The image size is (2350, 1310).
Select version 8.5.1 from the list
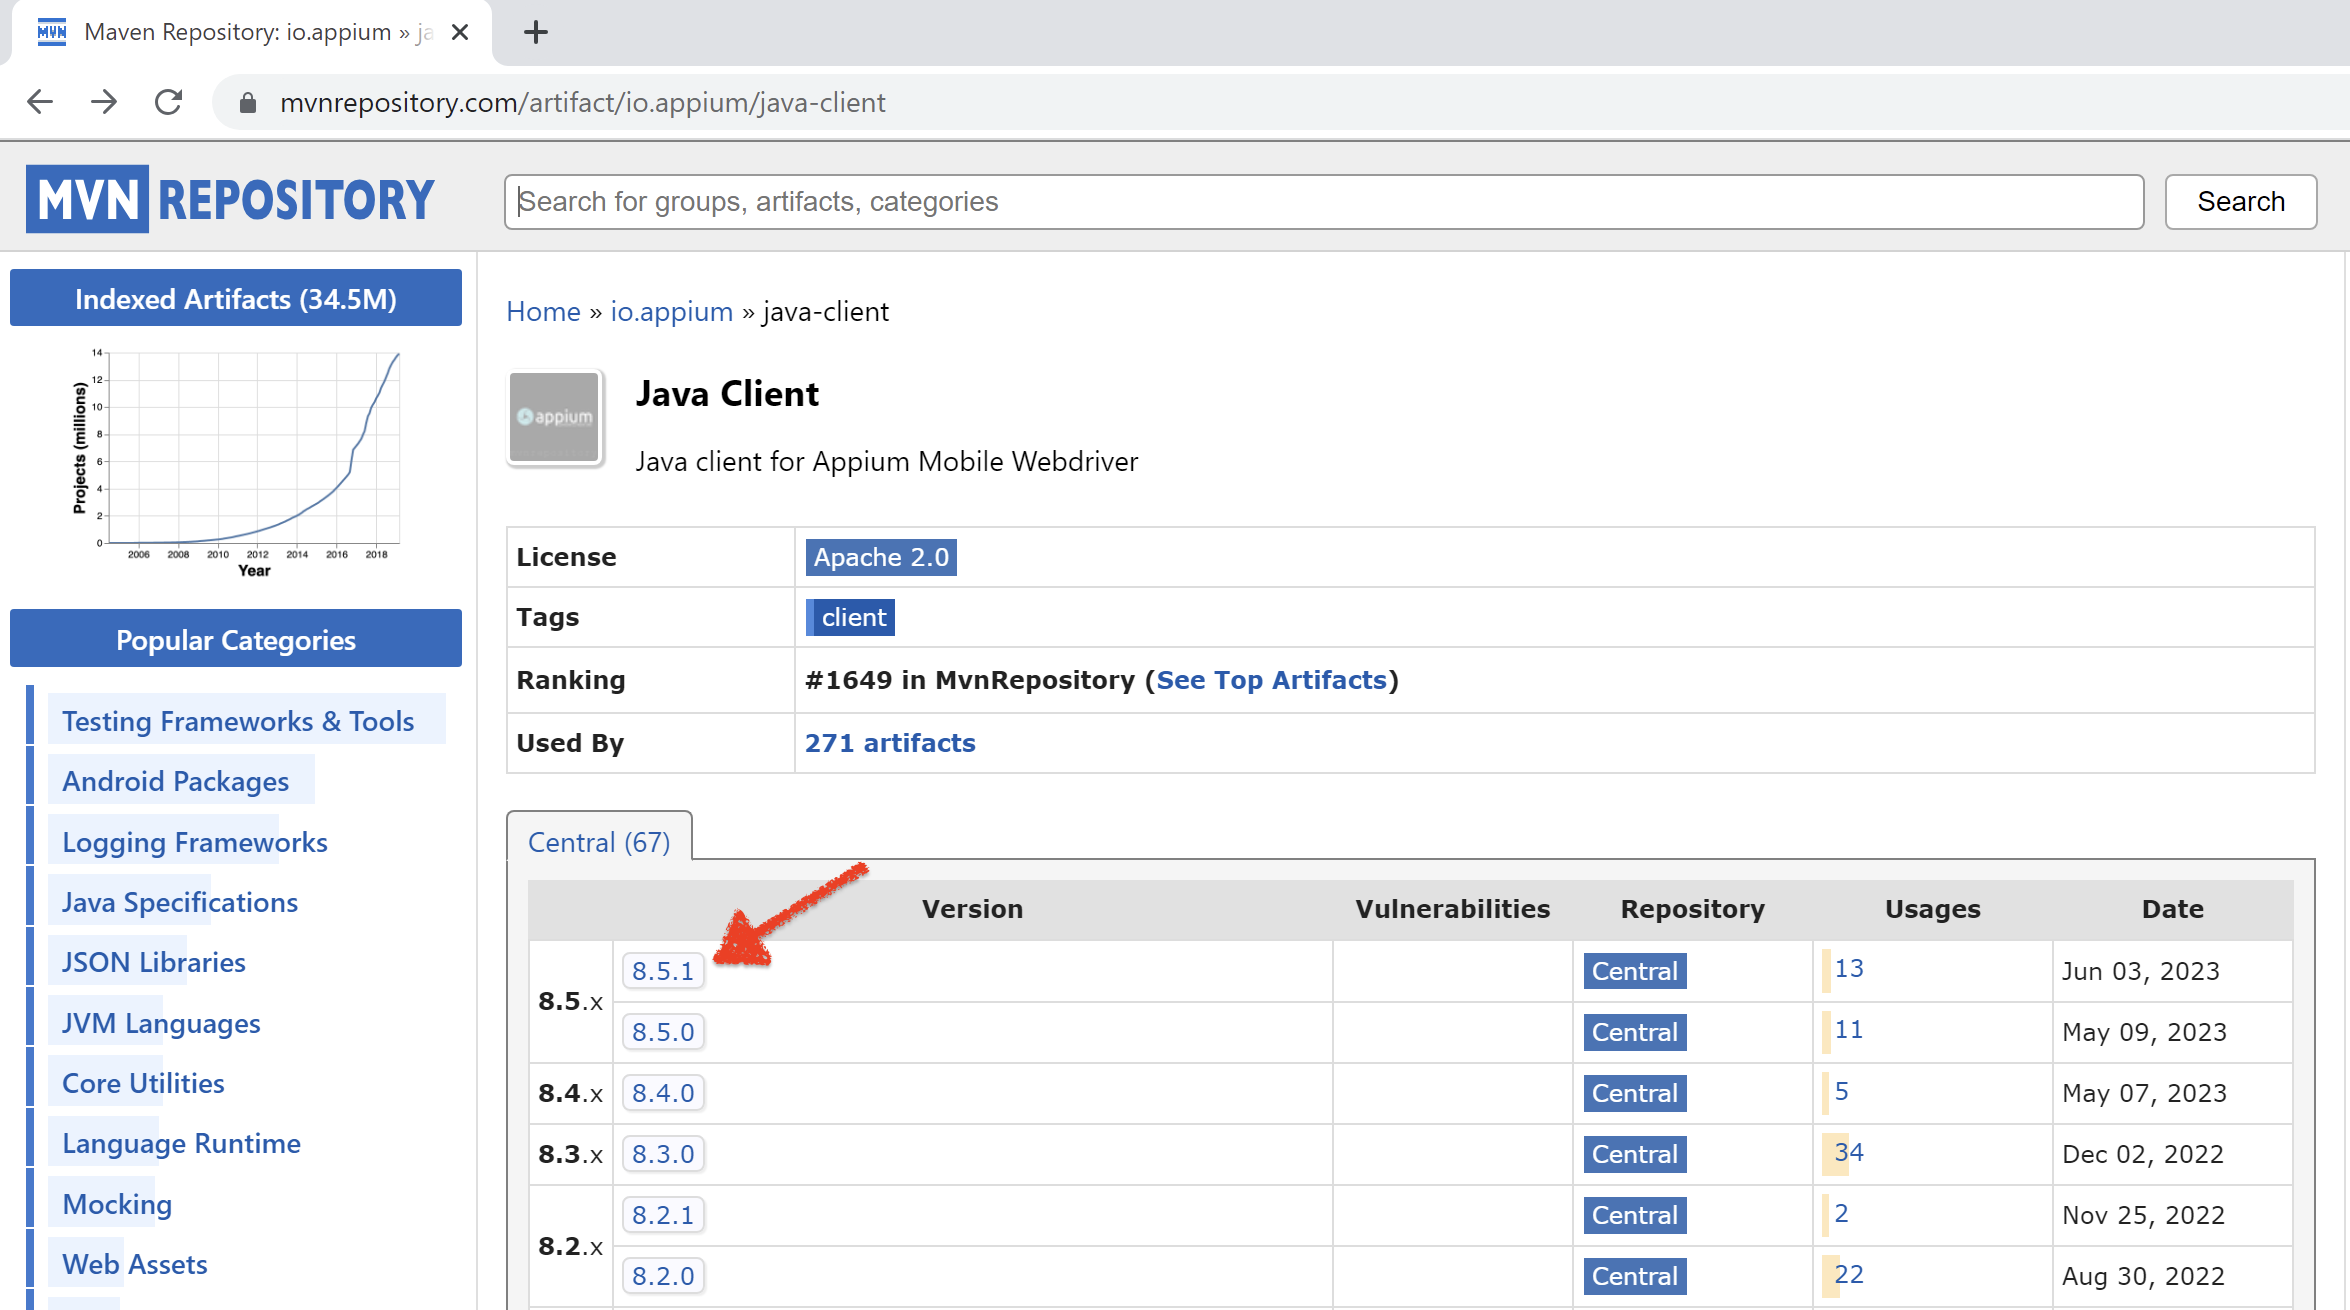pyautogui.click(x=661, y=970)
